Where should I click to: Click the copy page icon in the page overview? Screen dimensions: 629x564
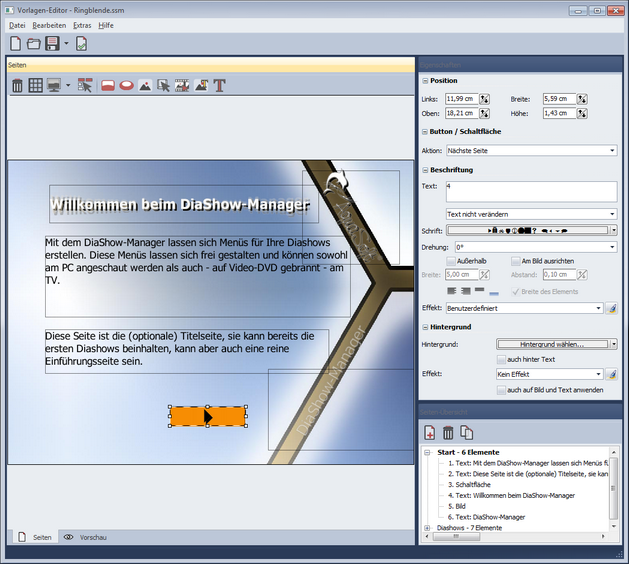coord(466,432)
